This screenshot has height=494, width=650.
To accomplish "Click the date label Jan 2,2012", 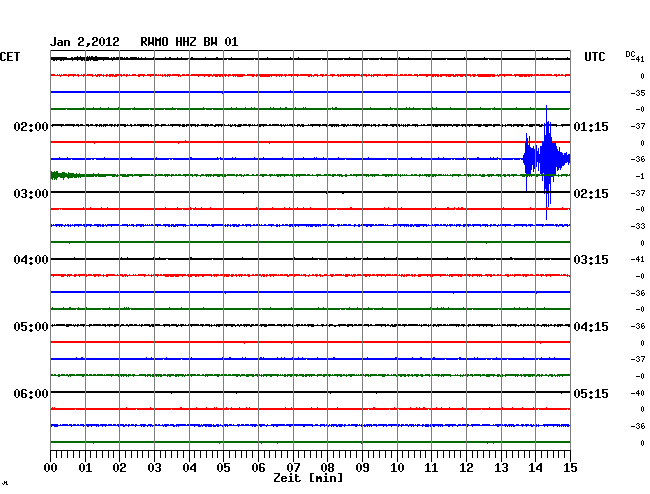I will point(85,42).
